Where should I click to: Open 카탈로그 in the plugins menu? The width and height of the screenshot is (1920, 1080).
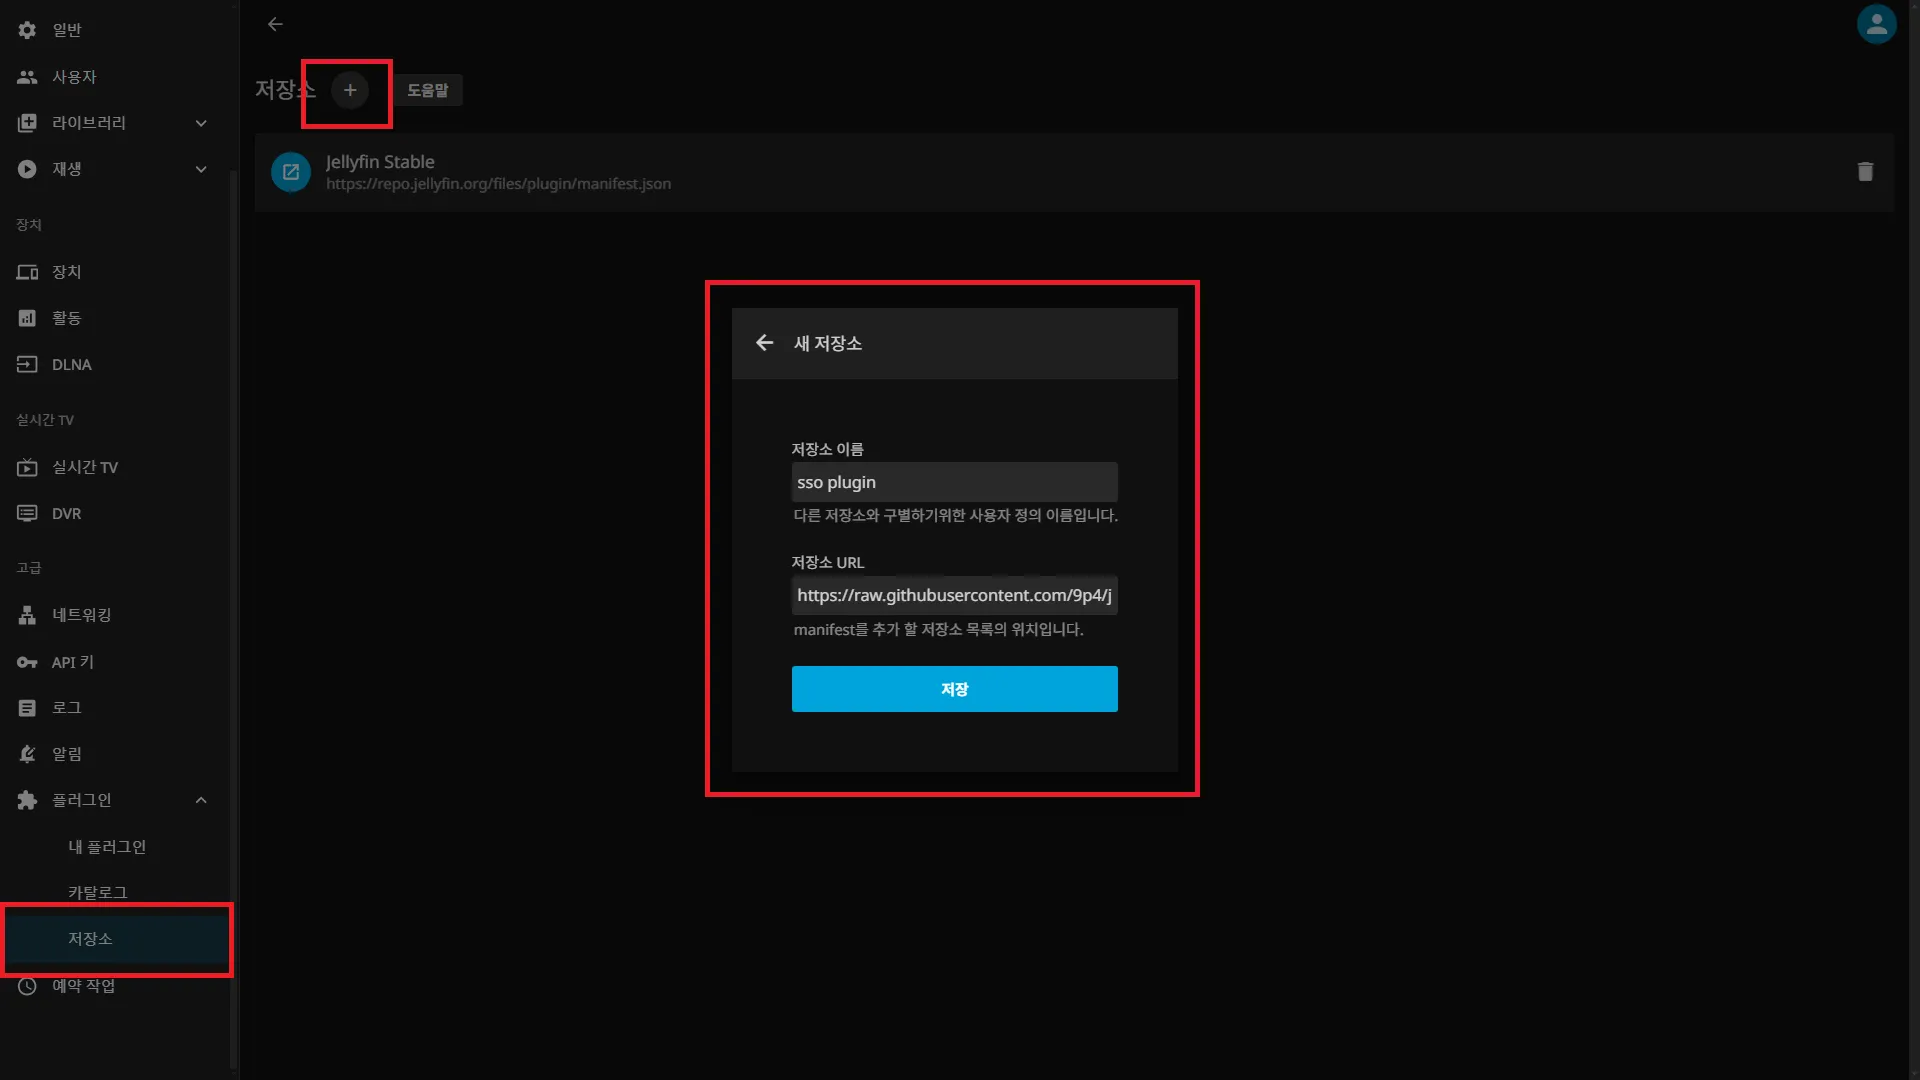(96, 892)
